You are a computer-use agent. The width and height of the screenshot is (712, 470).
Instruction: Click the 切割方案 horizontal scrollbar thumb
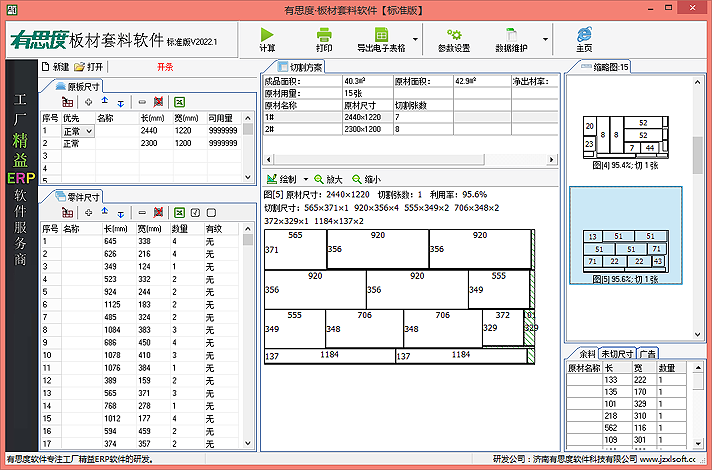(379, 159)
